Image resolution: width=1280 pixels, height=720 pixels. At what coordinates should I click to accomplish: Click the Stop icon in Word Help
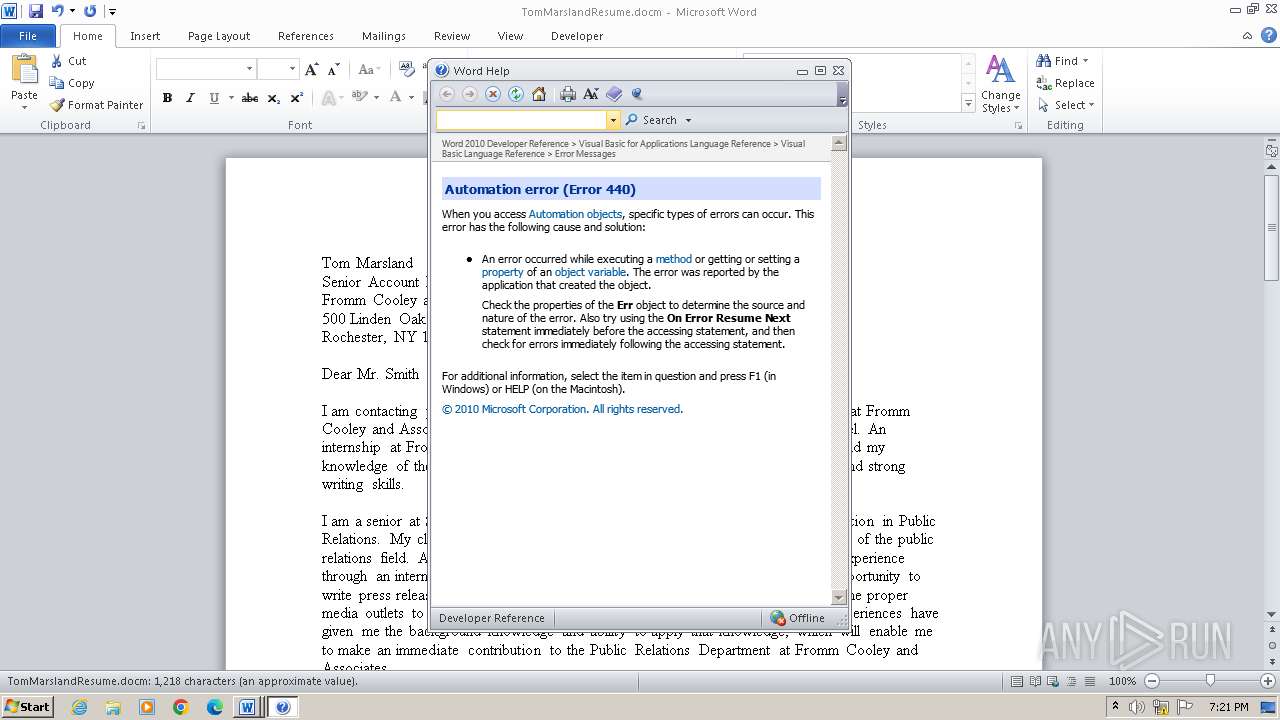(x=493, y=94)
